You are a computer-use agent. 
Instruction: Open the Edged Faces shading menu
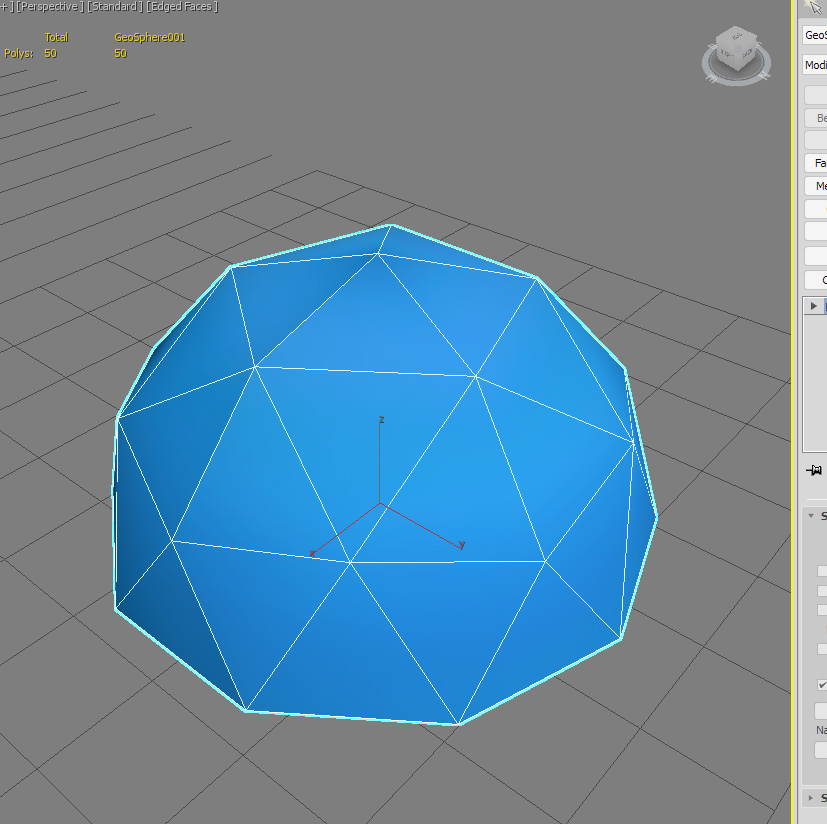(x=181, y=6)
